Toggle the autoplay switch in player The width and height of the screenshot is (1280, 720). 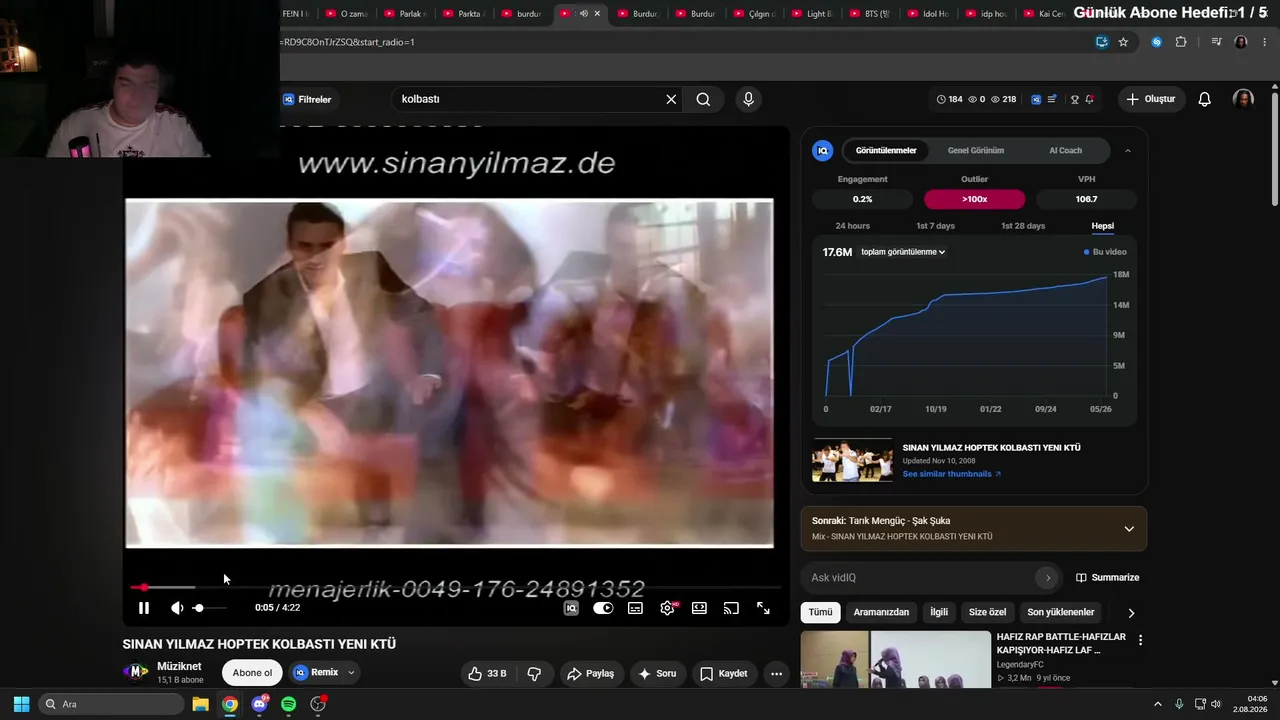[x=603, y=608]
